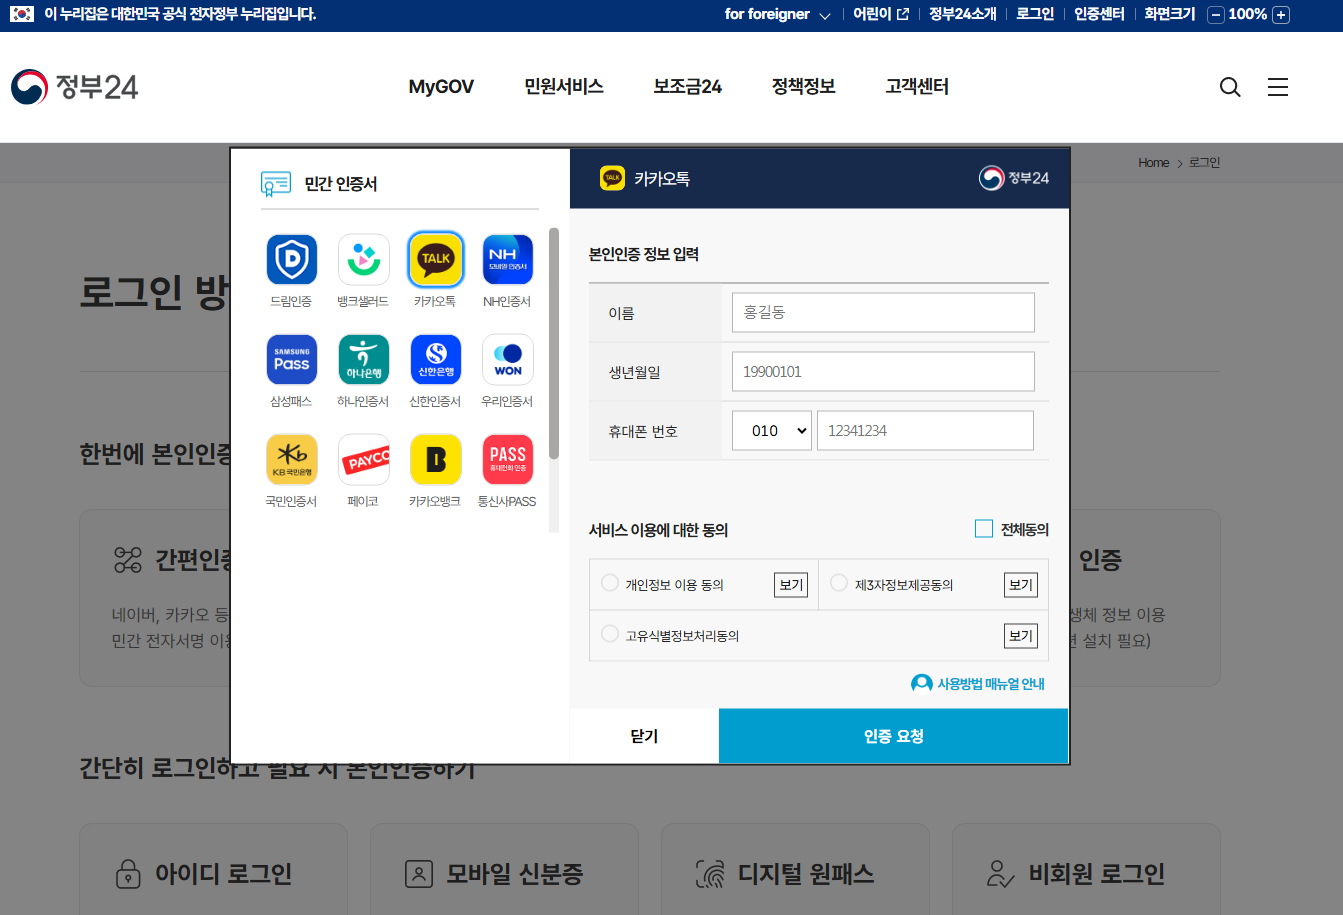The width and height of the screenshot is (1343, 915).
Task: Select the 페이코 PAYCO icon
Action: [363, 459]
